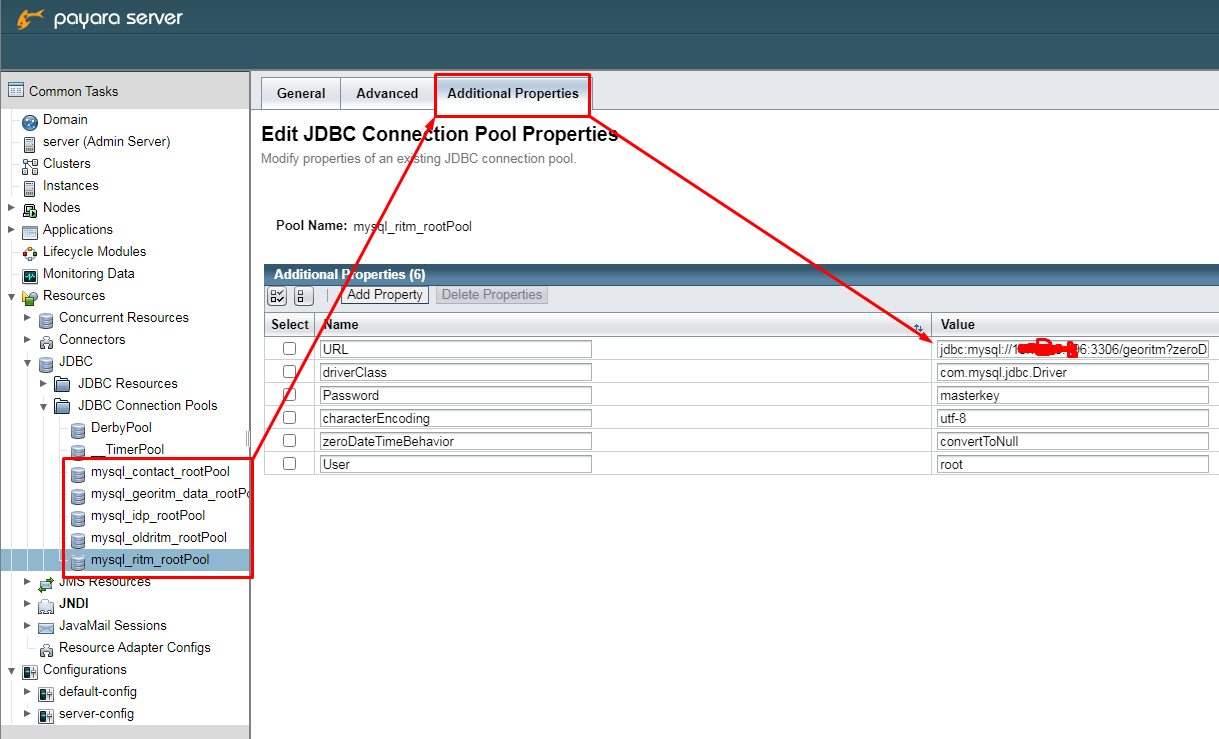
Task: Click the Payara Server fish logo
Action: (30, 18)
